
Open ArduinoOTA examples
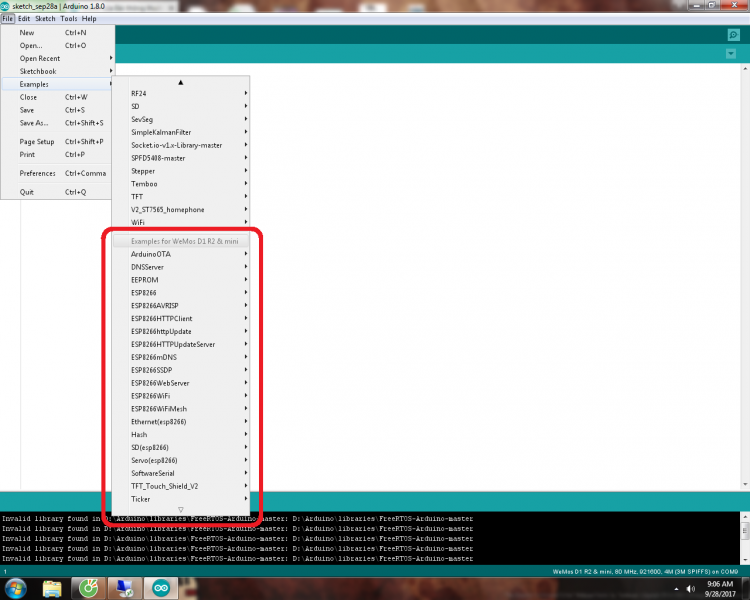[181, 254]
